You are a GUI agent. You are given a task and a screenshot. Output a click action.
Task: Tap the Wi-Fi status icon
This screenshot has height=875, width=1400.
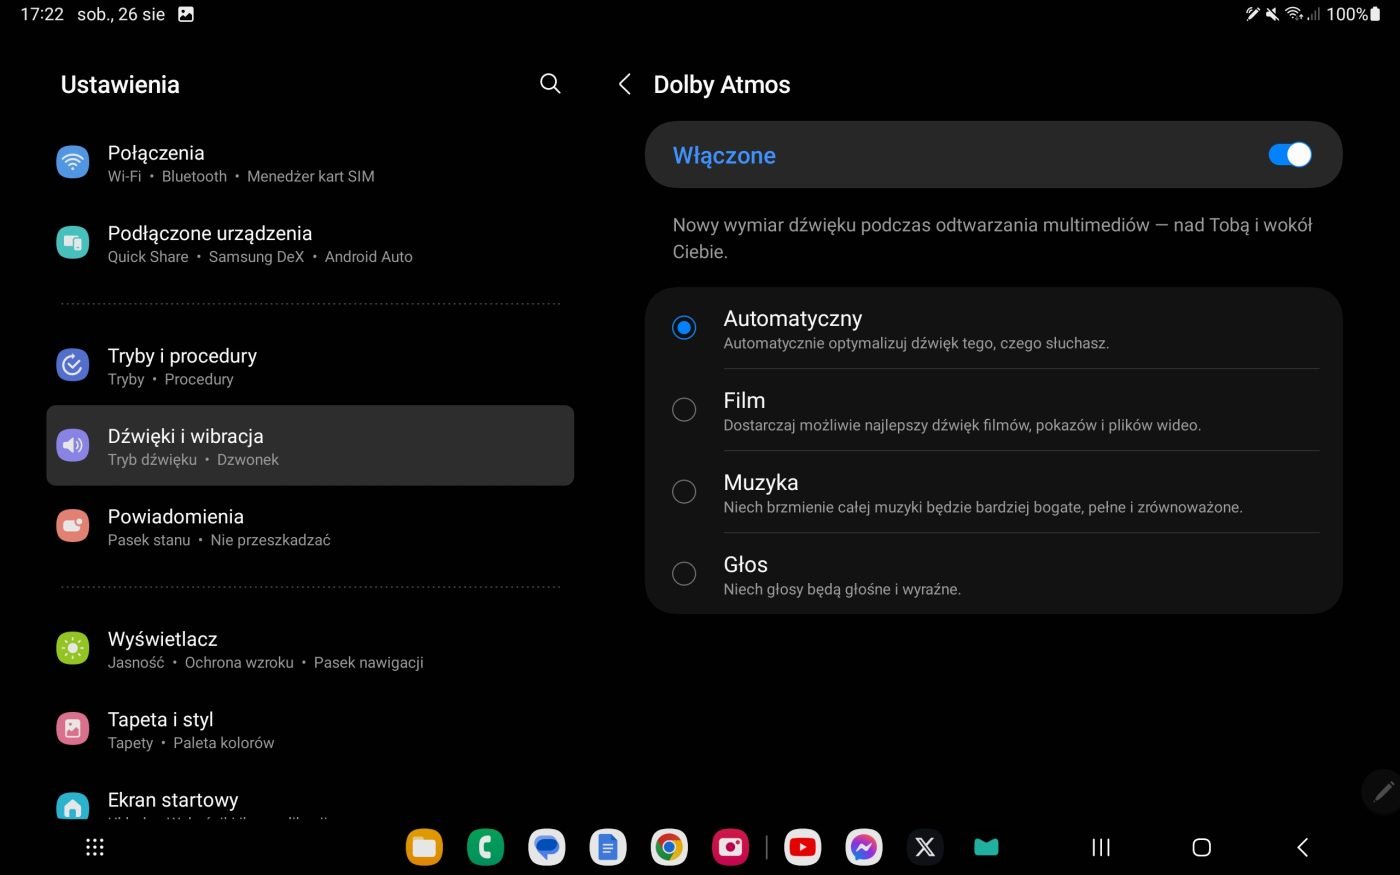1294,14
